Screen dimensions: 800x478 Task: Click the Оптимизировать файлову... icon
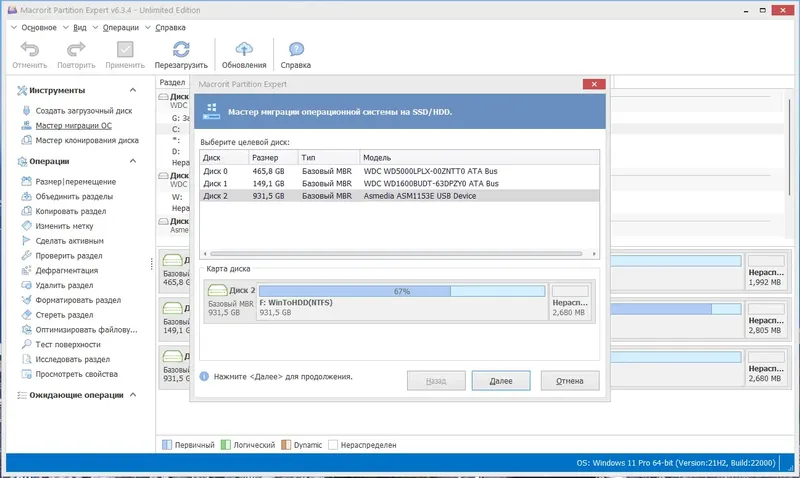(26, 330)
